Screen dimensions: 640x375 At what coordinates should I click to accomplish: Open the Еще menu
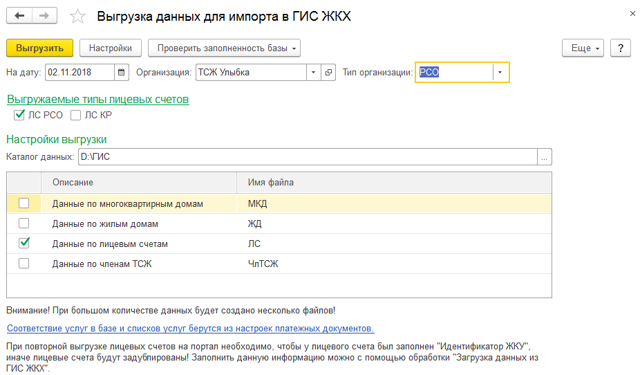coord(582,48)
